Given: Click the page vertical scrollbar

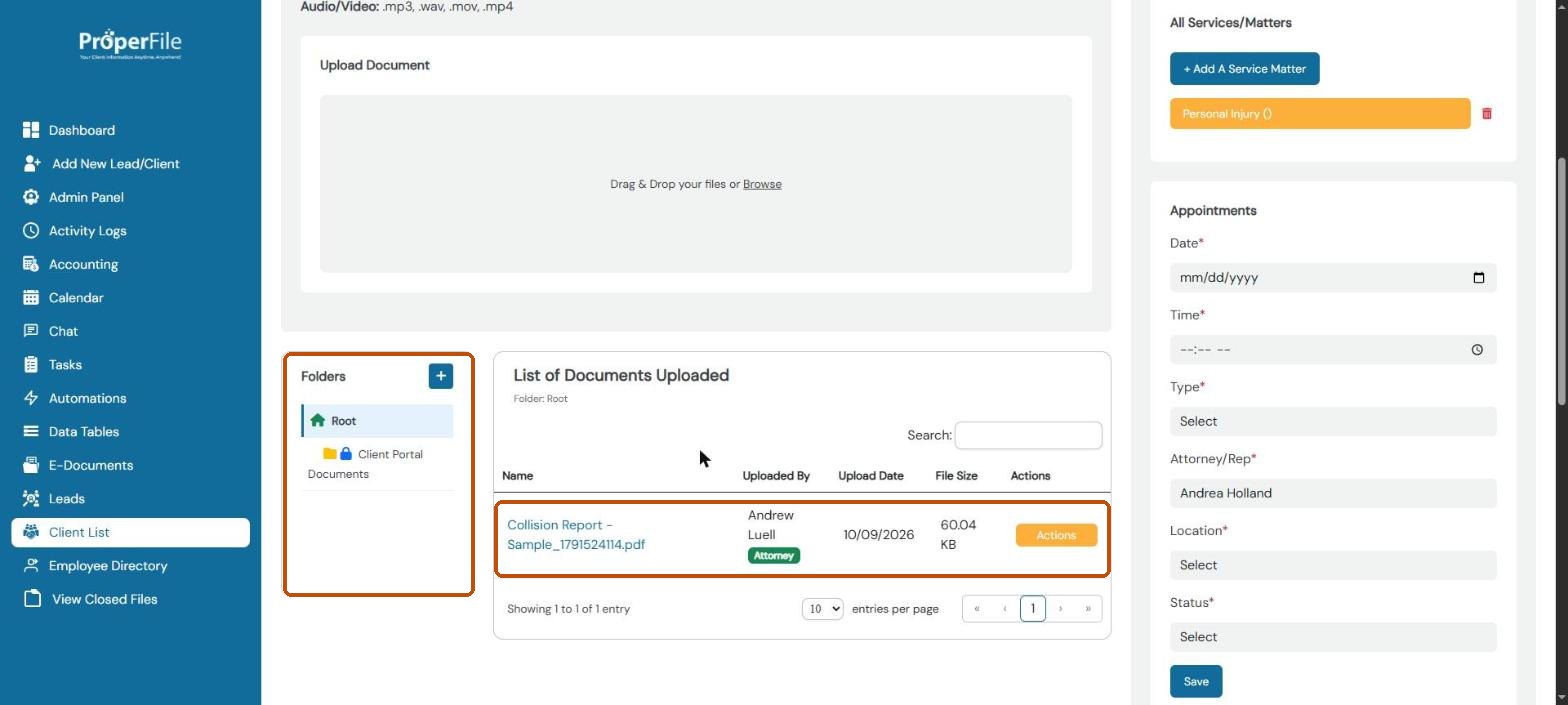Looking at the screenshot, I should click(1561, 280).
